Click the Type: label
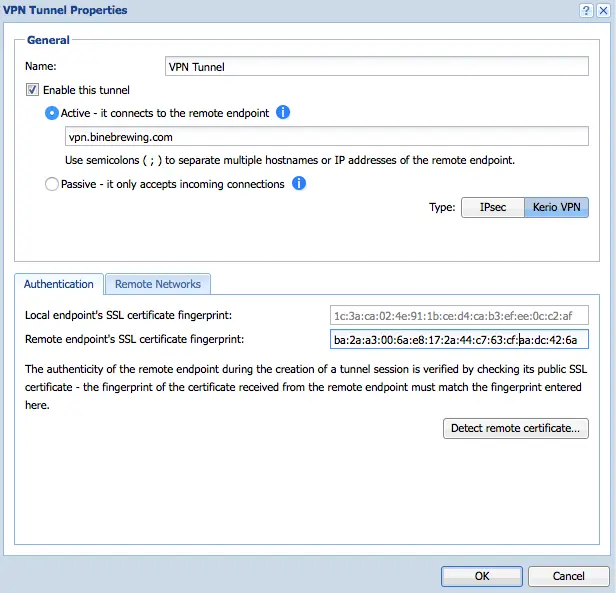 pyautogui.click(x=442, y=207)
